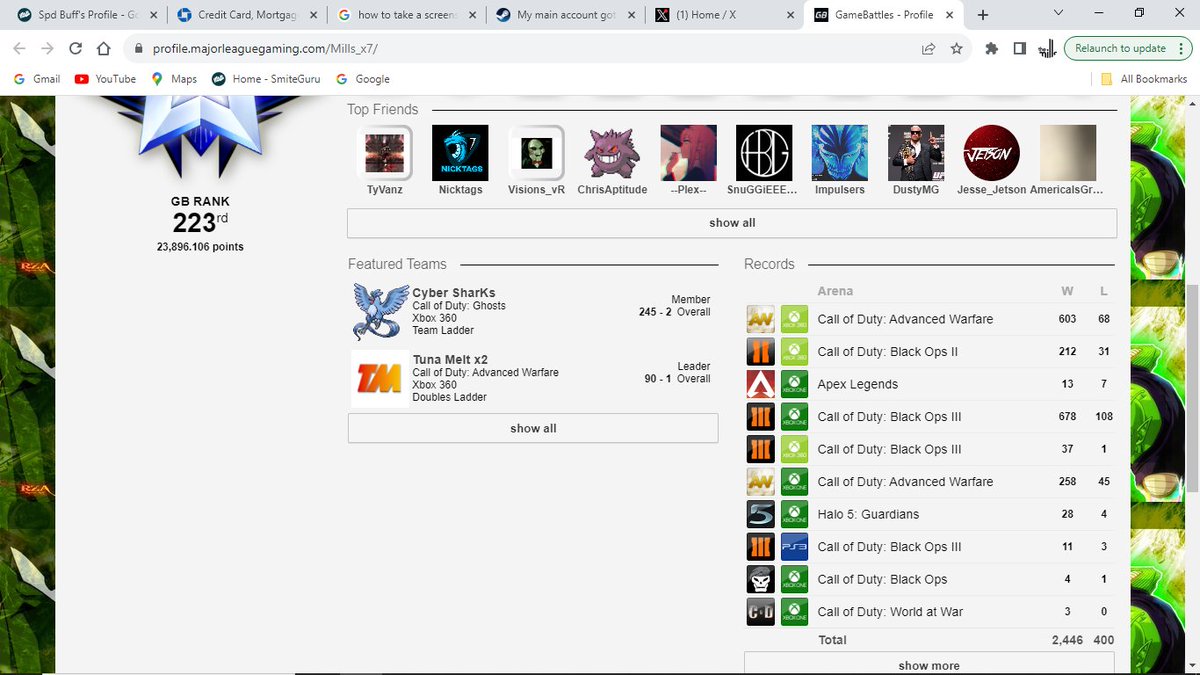Open YouTube bookmark
The image size is (1200, 675).
coord(105,79)
